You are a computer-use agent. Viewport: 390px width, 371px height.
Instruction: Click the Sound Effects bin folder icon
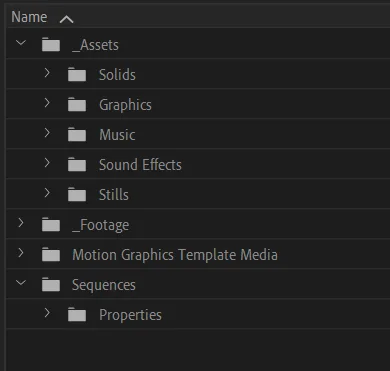pyautogui.click(x=77, y=165)
